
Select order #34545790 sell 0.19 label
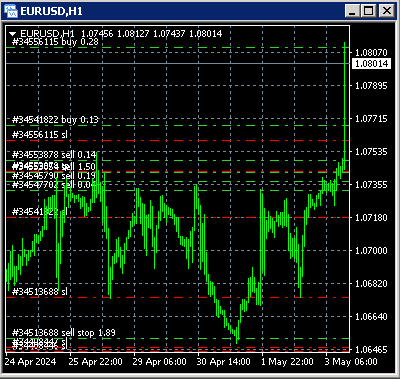[x=54, y=176]
